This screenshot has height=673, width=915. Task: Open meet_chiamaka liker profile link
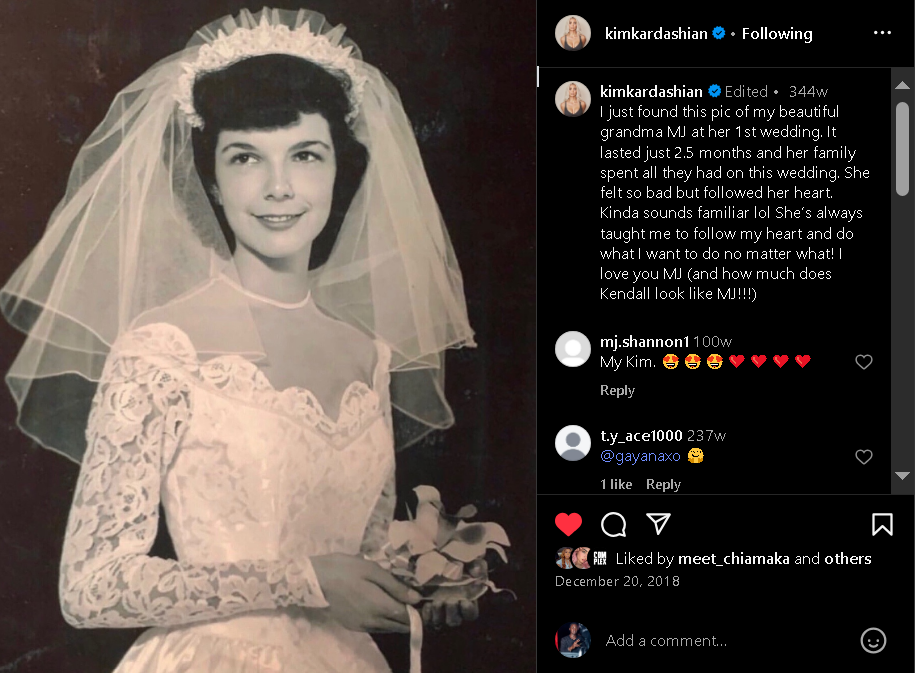point(733,559)
